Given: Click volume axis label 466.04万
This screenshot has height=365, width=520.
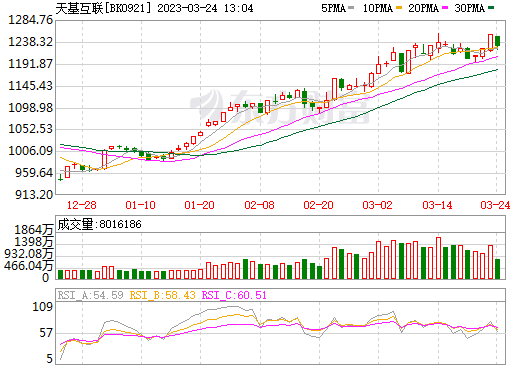Looking at the screenshot, I should [29, 266].
